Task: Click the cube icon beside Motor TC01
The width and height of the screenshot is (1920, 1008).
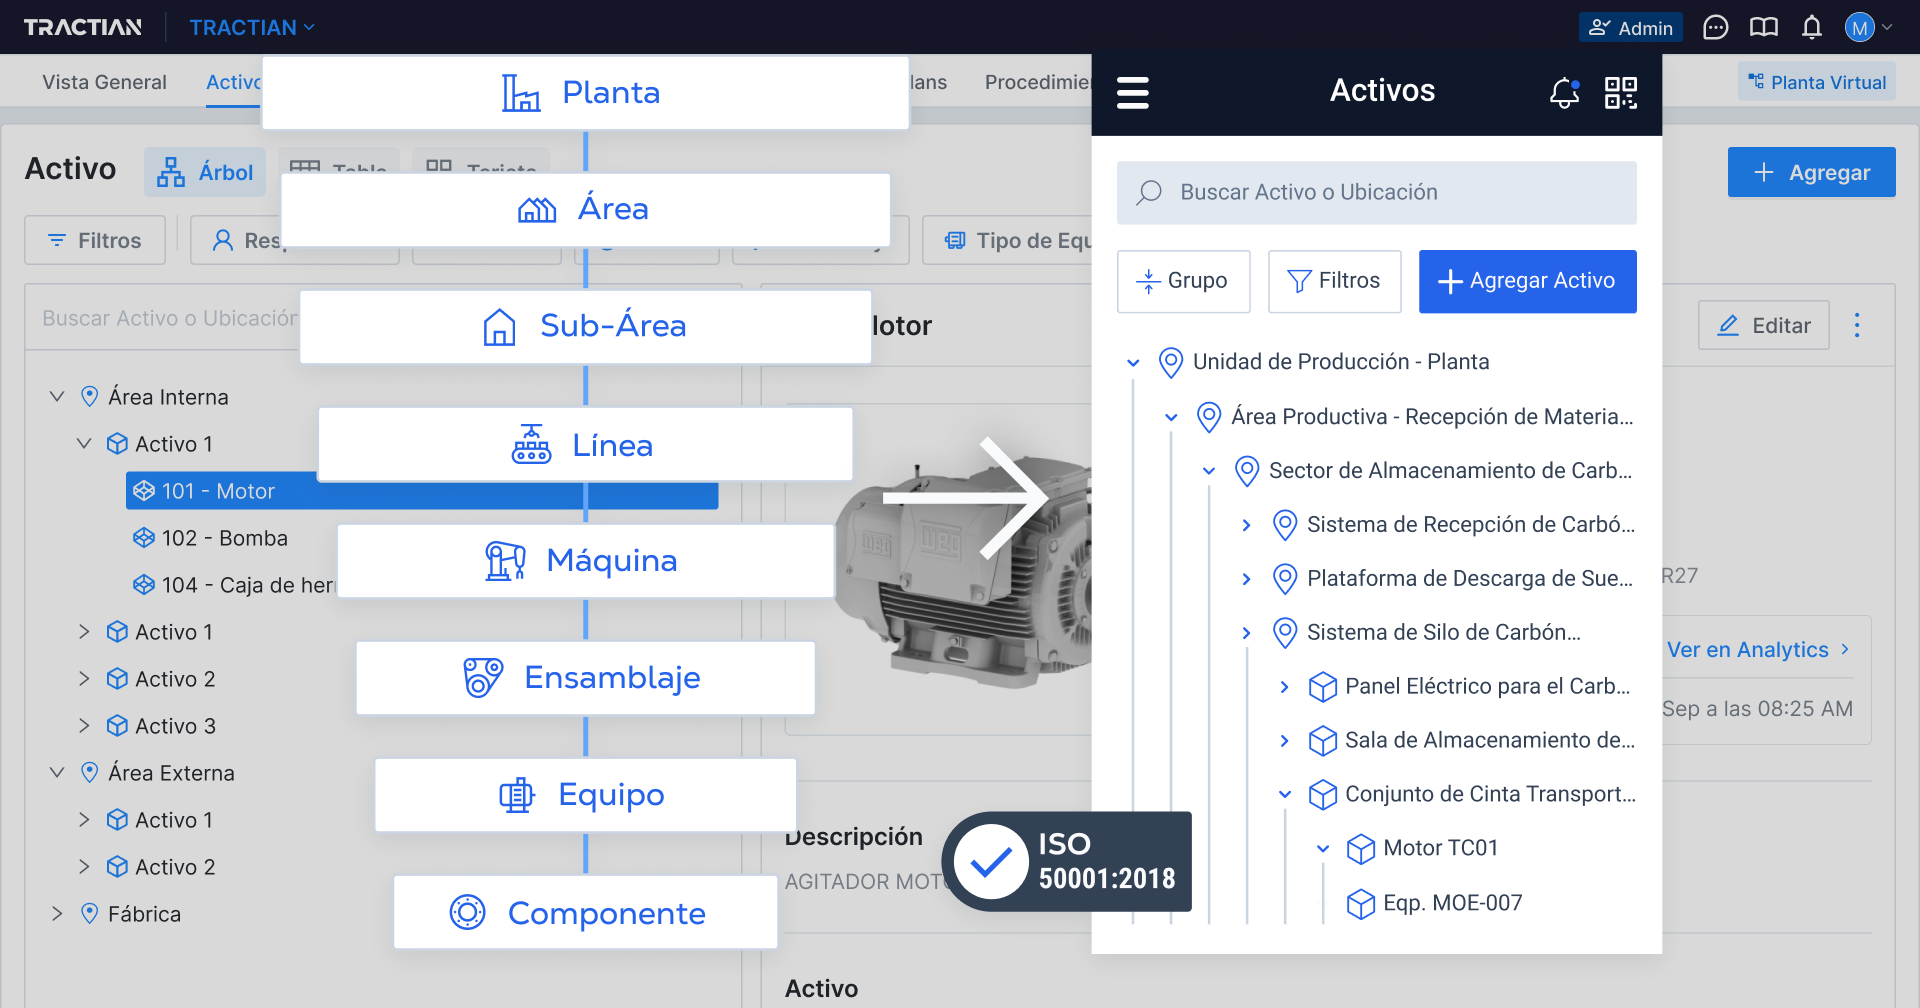Action: (1361, 848)
